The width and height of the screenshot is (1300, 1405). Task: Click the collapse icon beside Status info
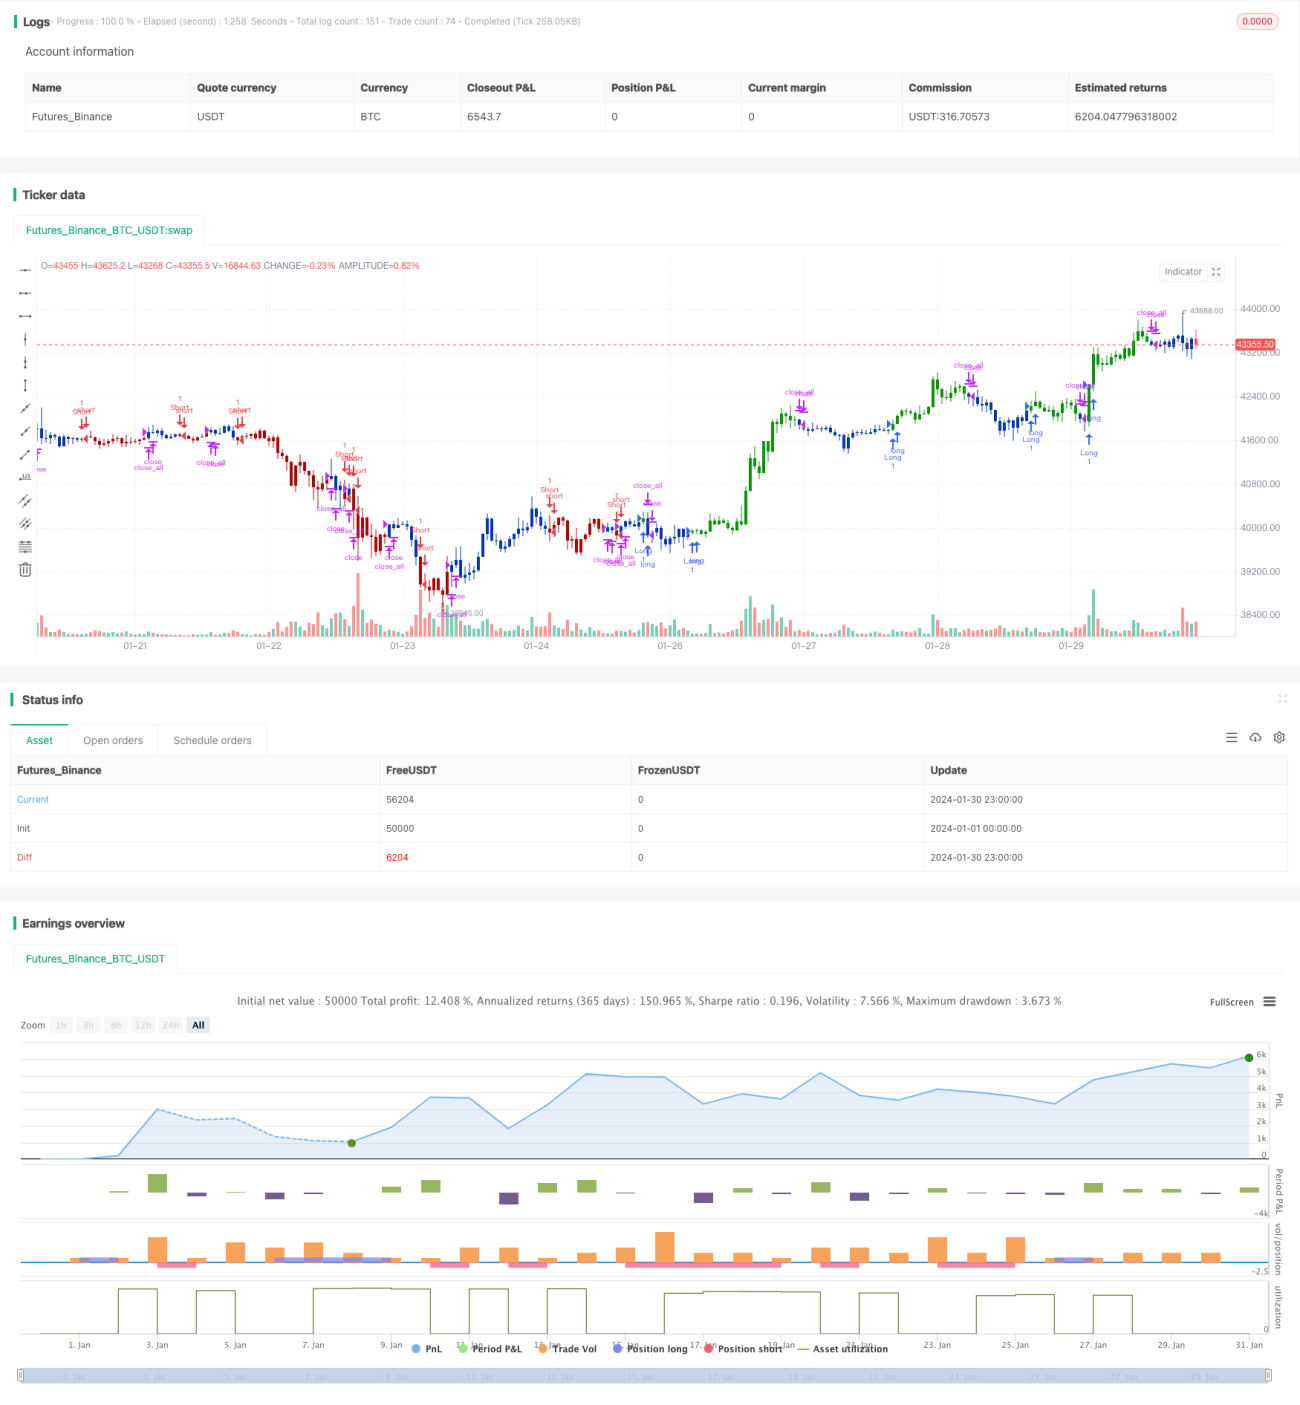tap(1282, 699)
